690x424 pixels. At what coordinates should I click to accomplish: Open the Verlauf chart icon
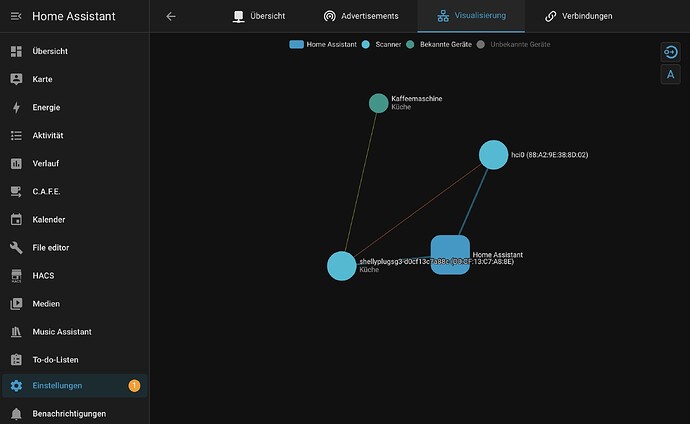pyautogui.click(x=16, y=164)
